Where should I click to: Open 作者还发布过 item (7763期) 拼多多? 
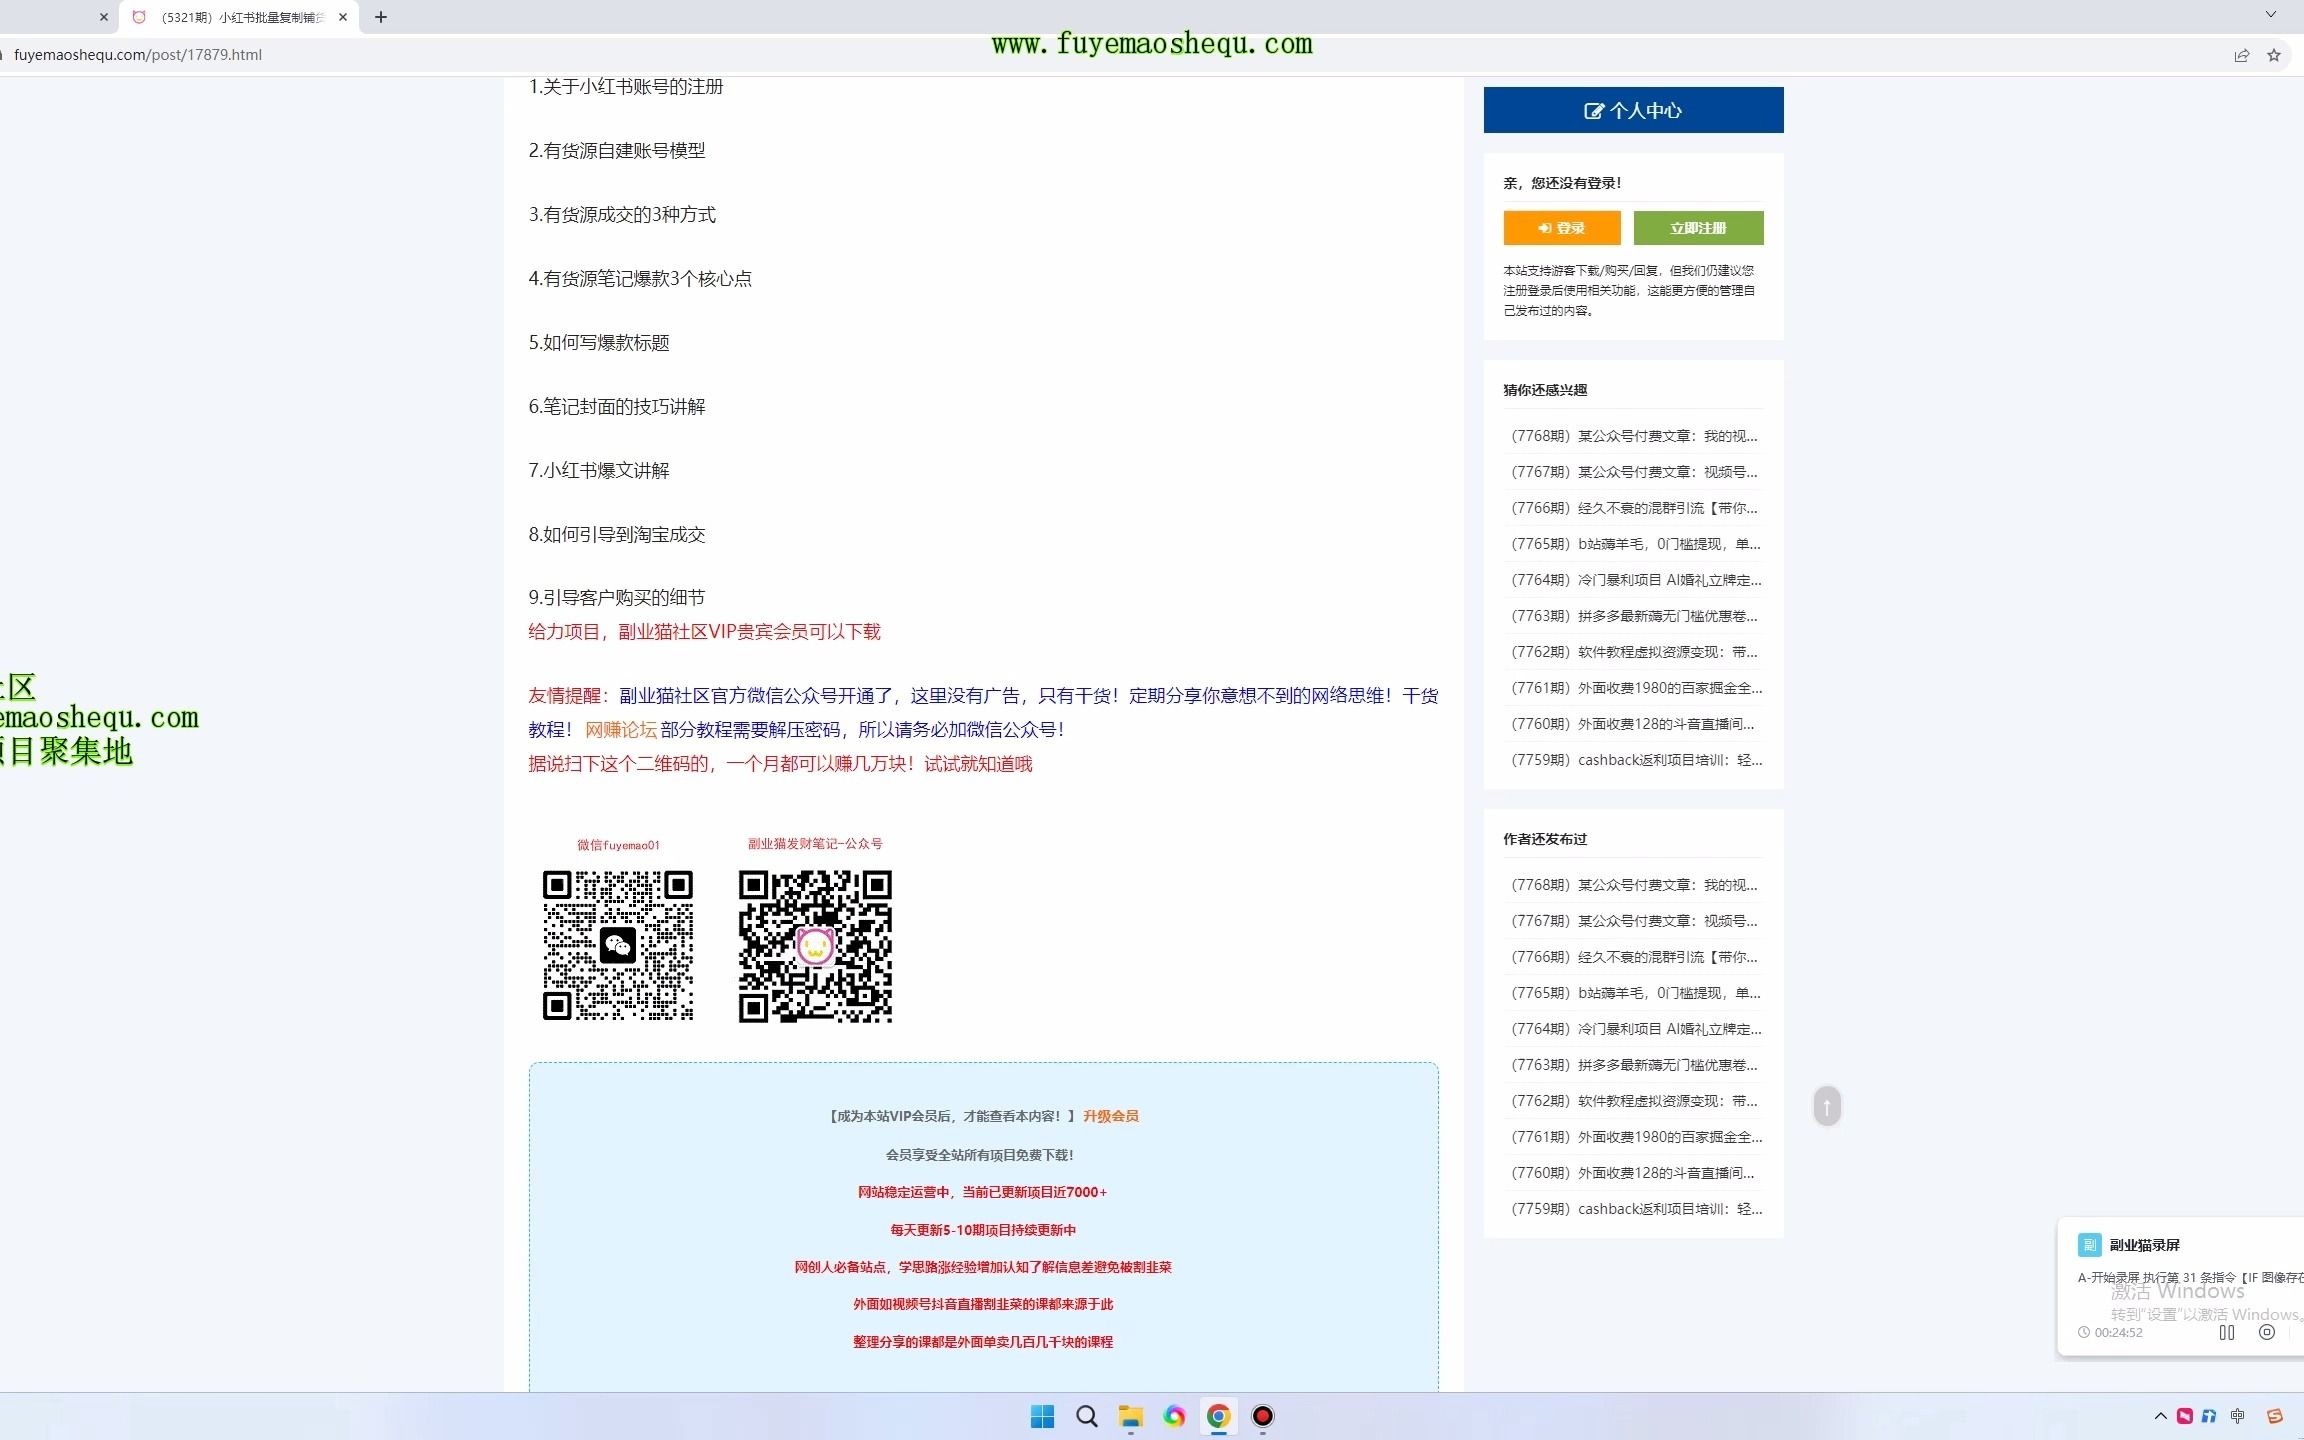coord(1634,1065)
